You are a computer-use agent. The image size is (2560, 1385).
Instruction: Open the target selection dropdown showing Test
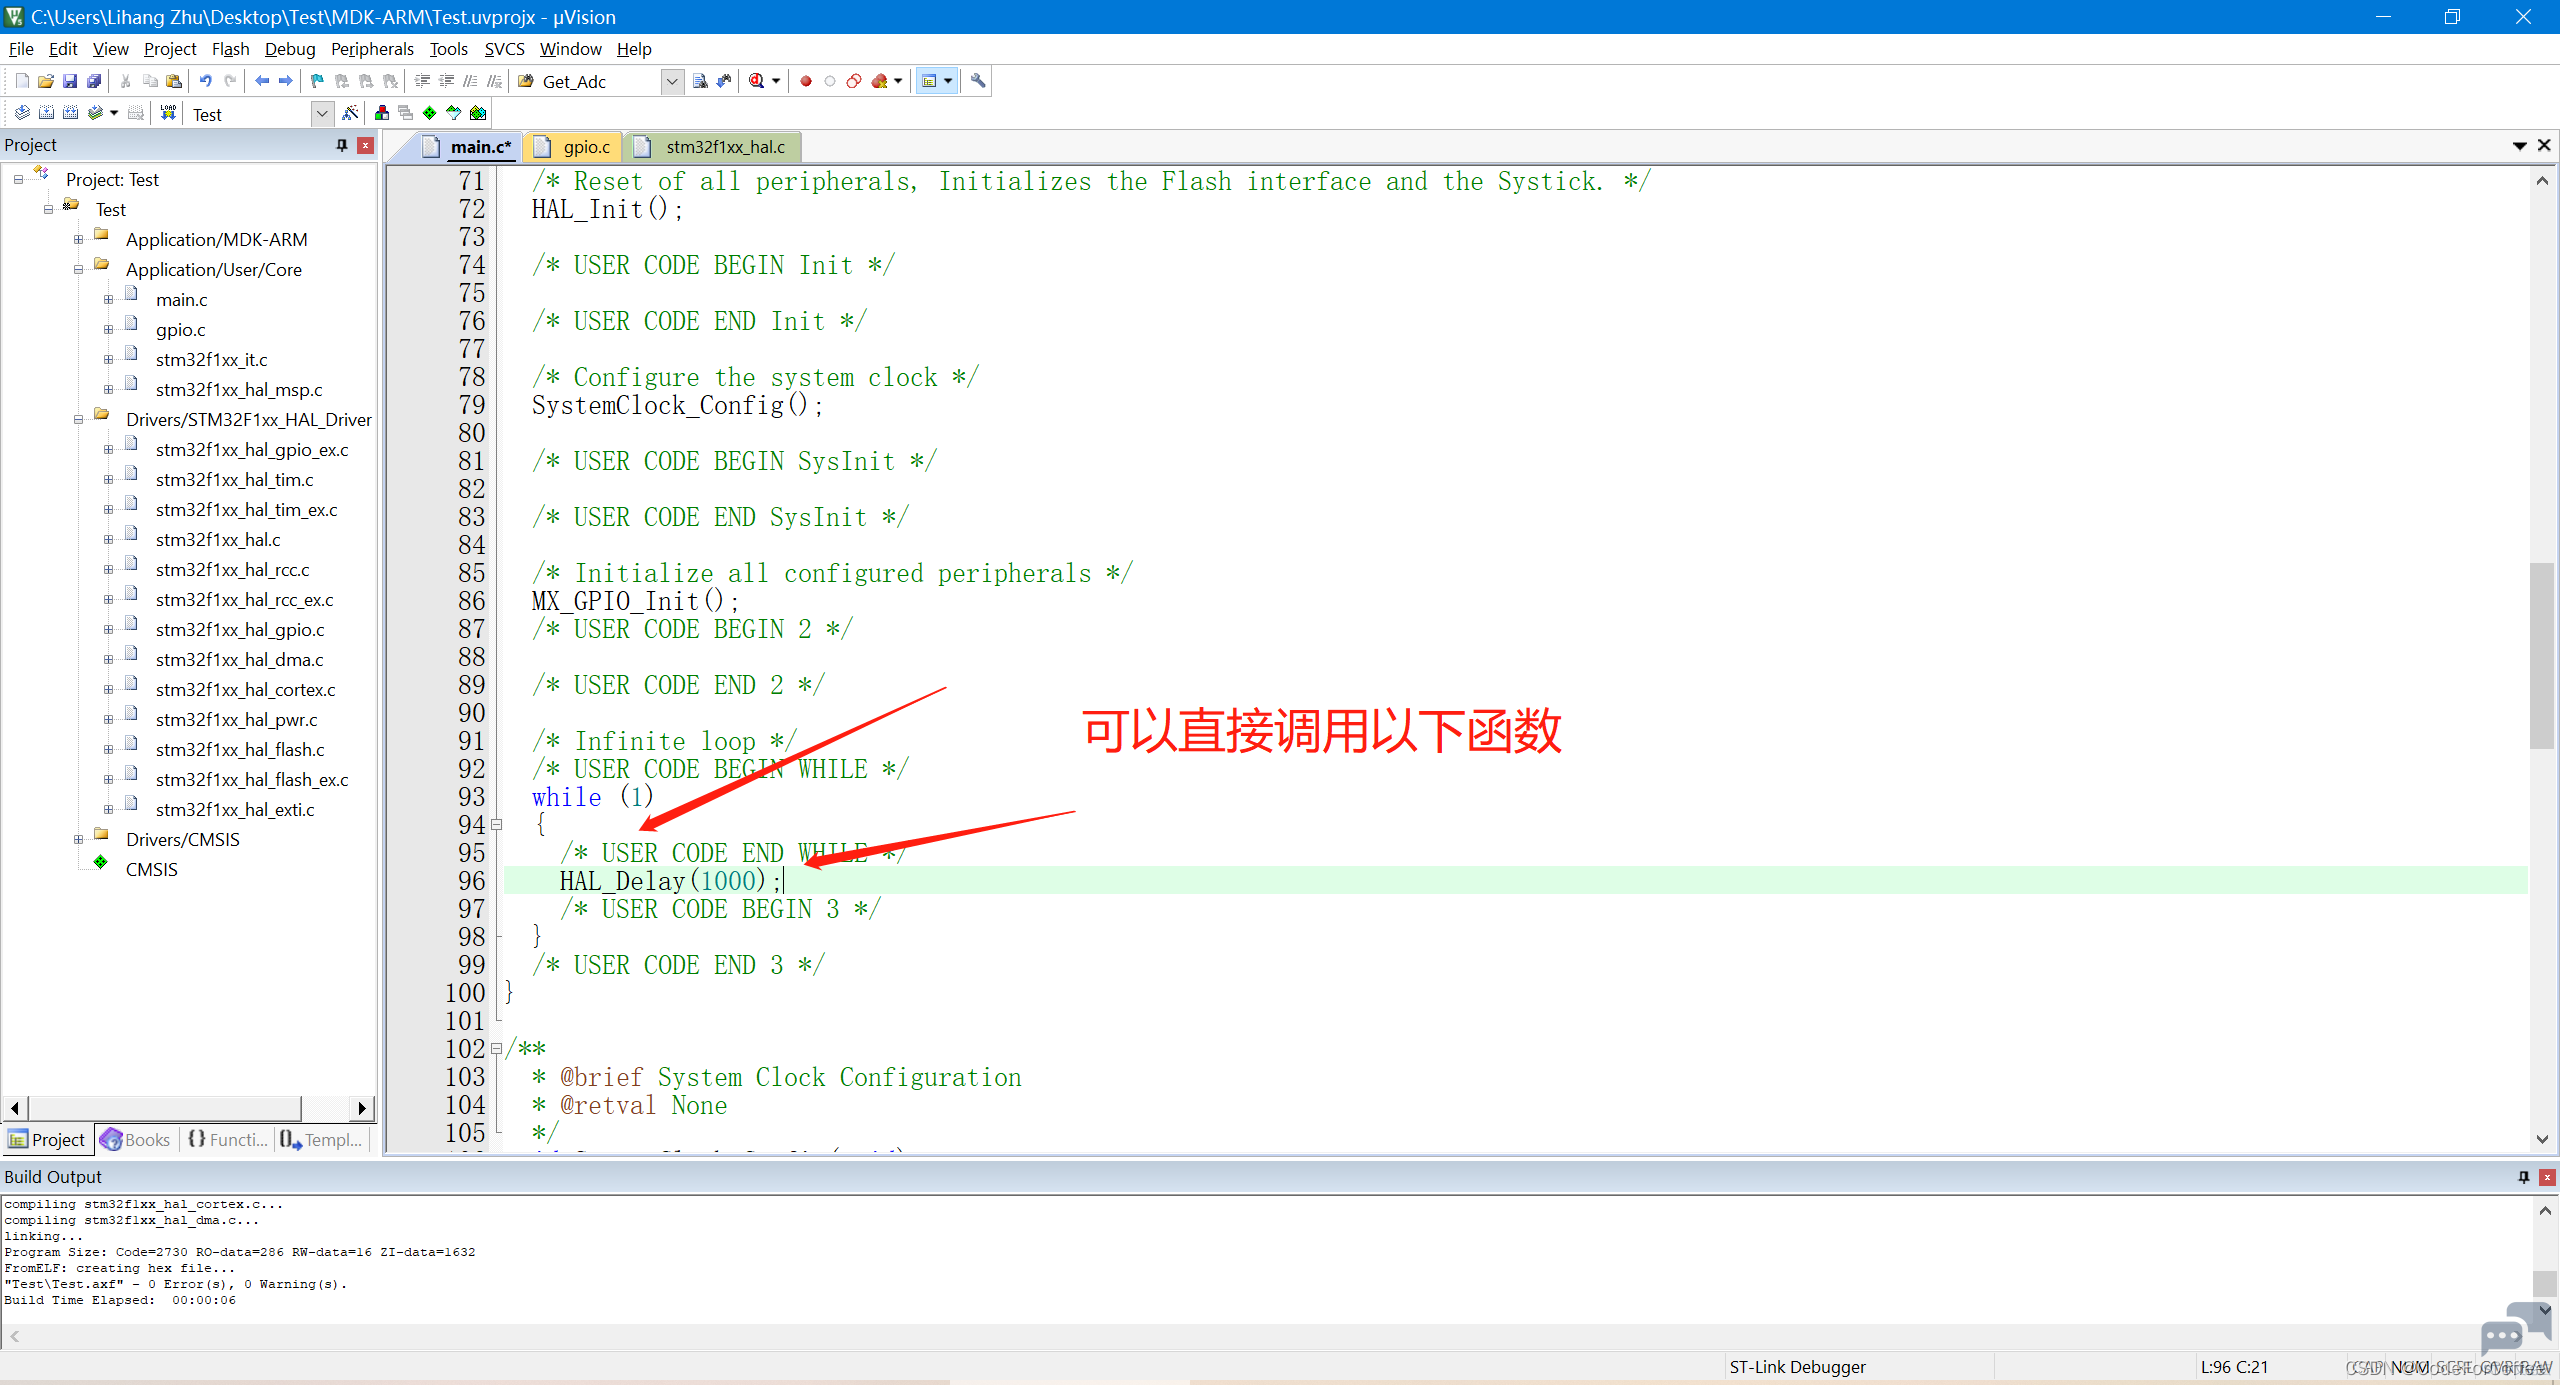(322, 113)
